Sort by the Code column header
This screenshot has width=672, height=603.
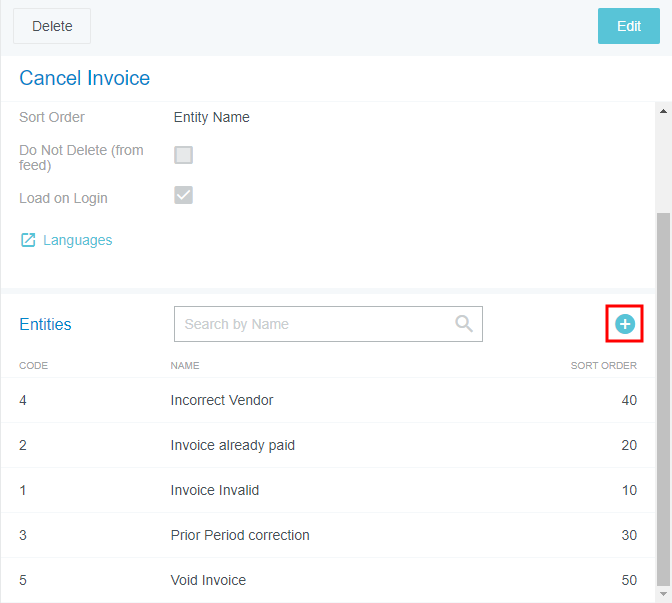coord(34,366)
